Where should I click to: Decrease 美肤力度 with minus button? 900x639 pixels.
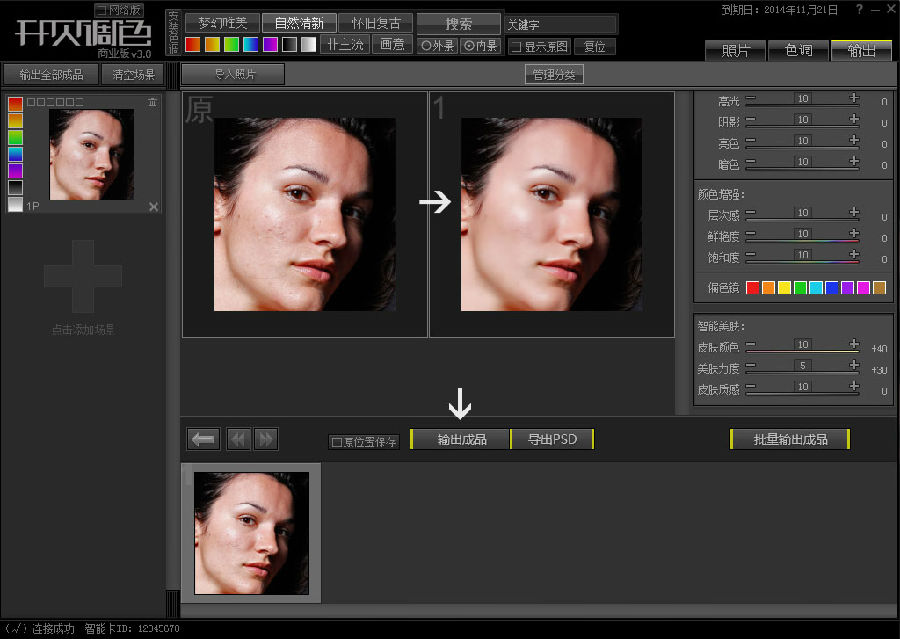(750, 367)
